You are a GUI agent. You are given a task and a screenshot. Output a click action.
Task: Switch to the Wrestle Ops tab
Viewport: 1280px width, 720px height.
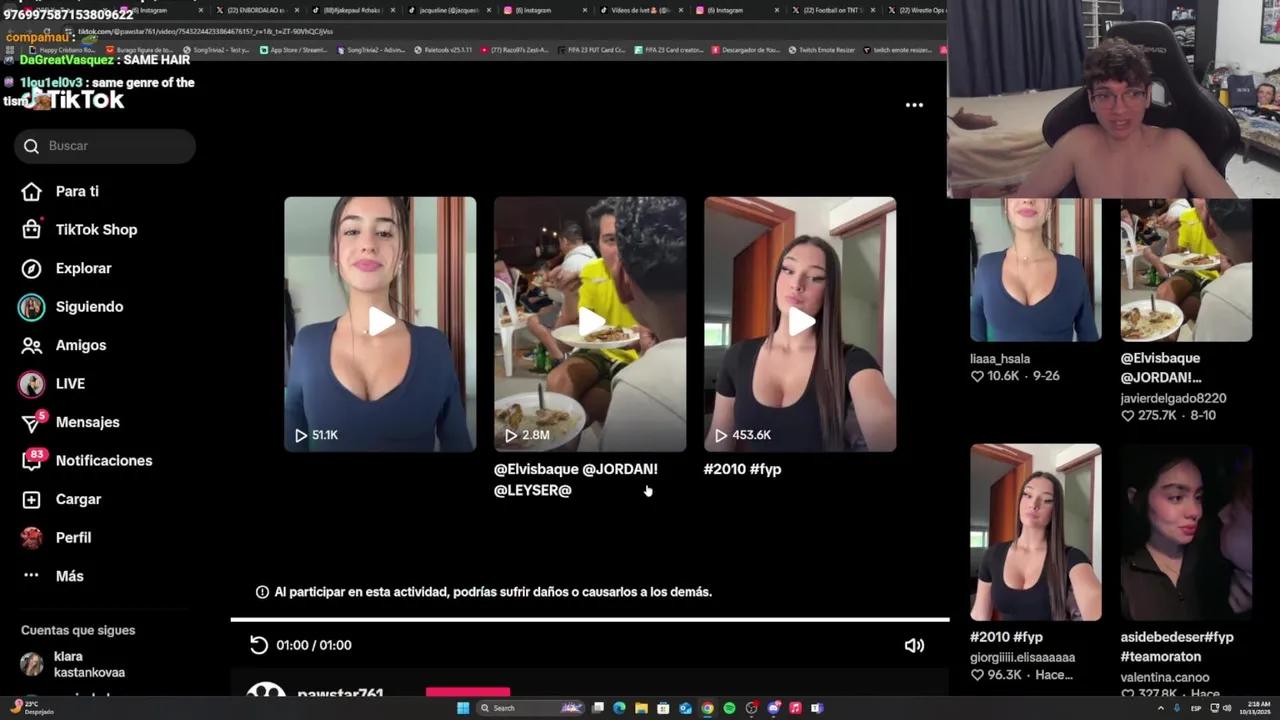tap(918, 10)
